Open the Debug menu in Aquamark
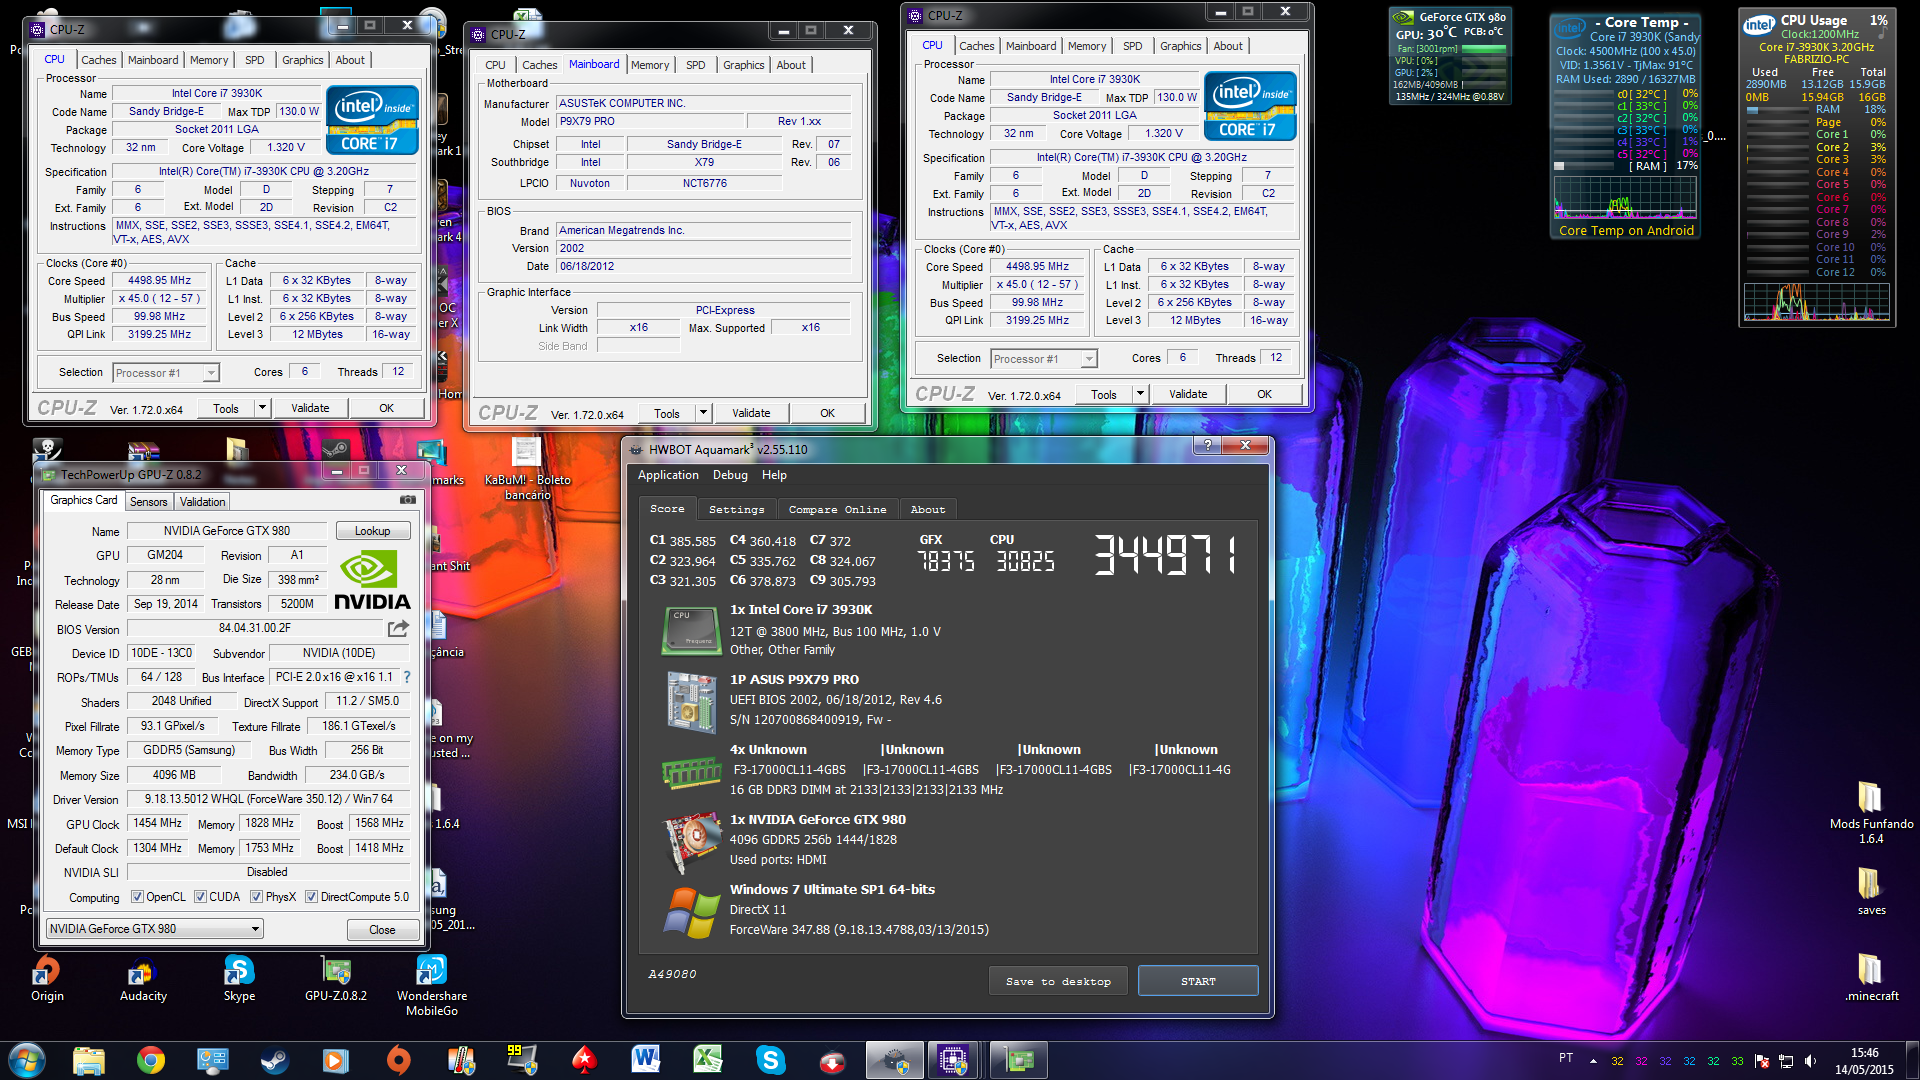1920x1080 pixels. (x=730, y=475)
